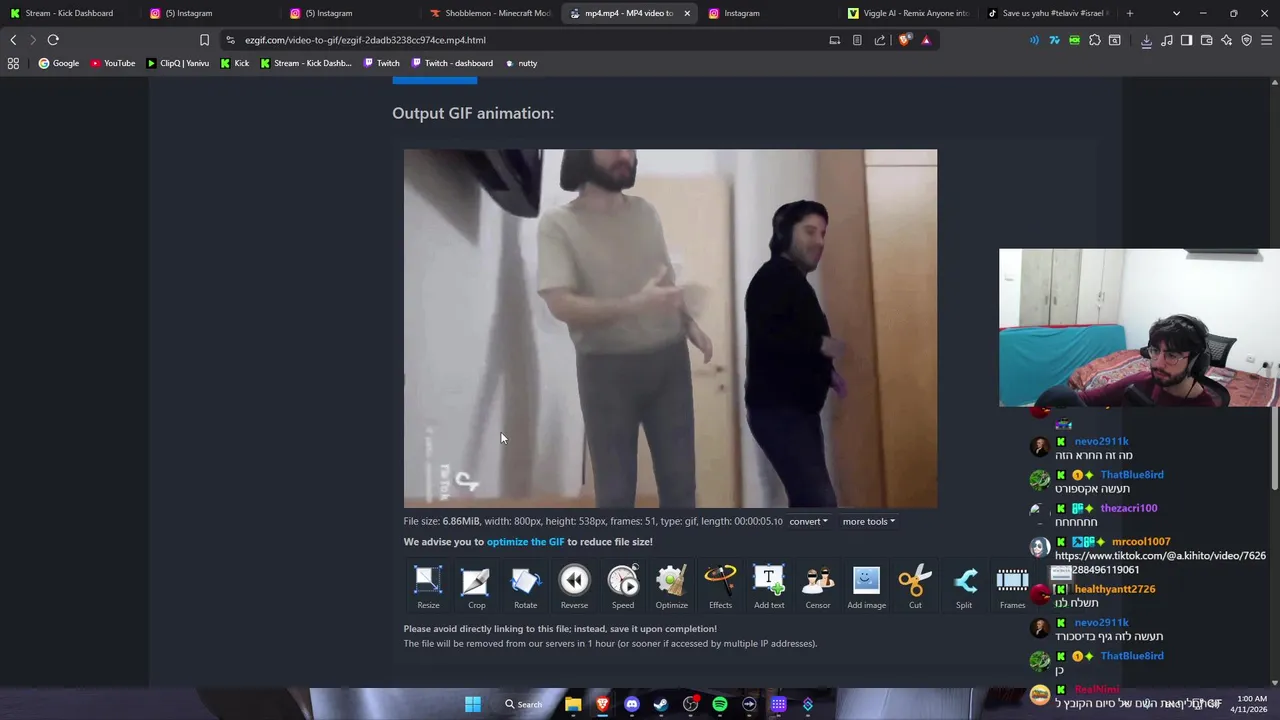This screenshot has width=1280, height=720.
Task: Click the Windows Start button
Action: (473, 704)
